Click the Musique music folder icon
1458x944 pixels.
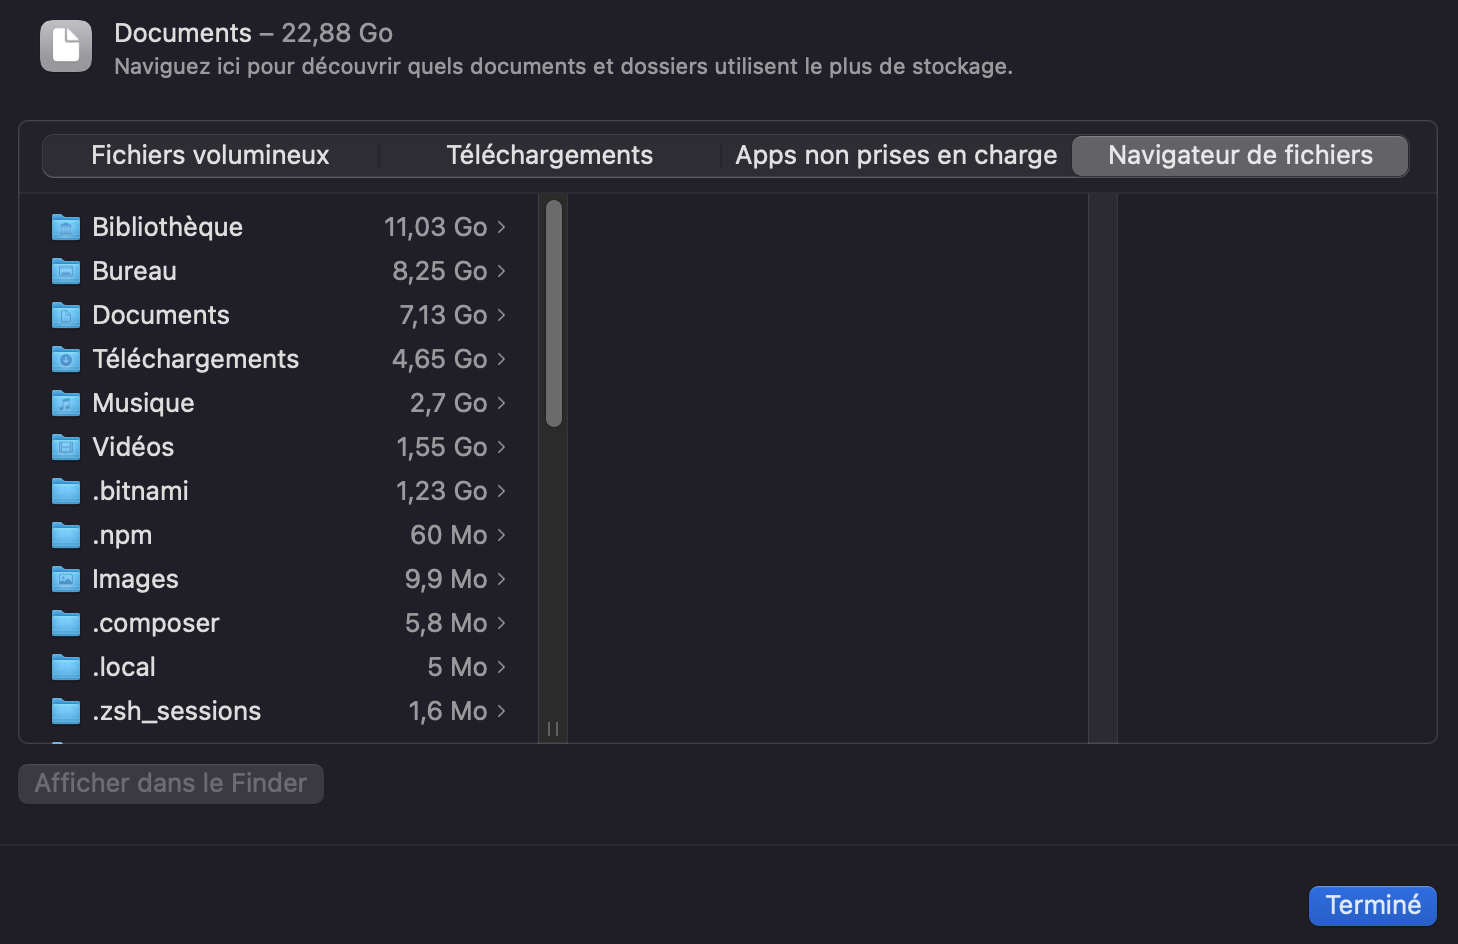click(64, 403)
